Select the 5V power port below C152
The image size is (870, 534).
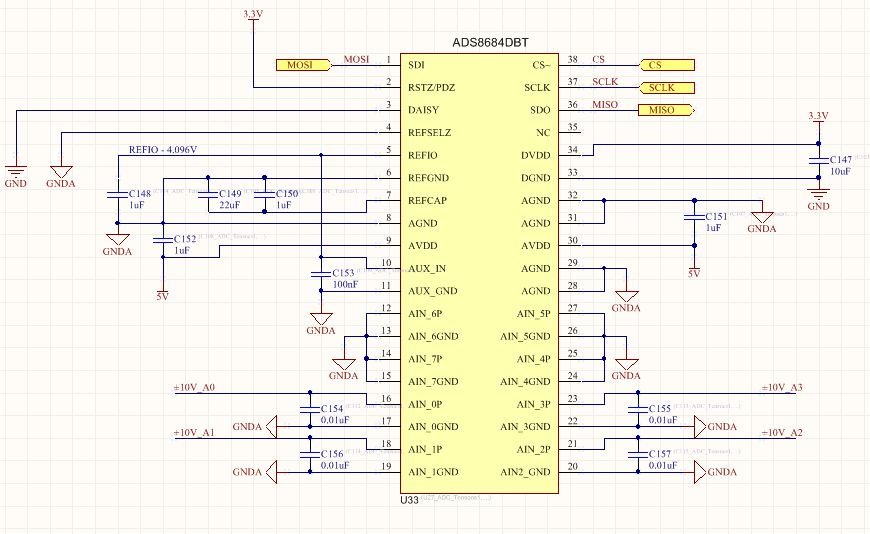[162, 294]
